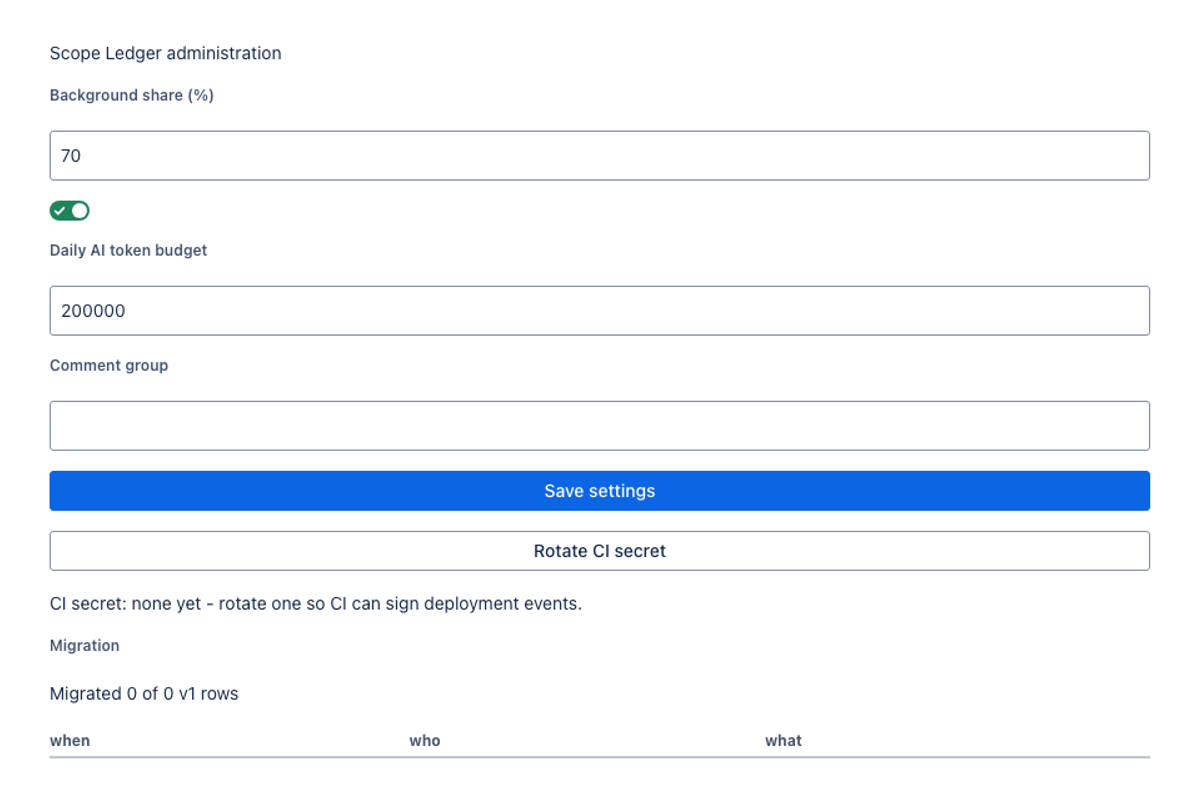The height and width of the screenshot is (798, 1200).
Task: Click the empty Comment group field
Action: (600, 426)
